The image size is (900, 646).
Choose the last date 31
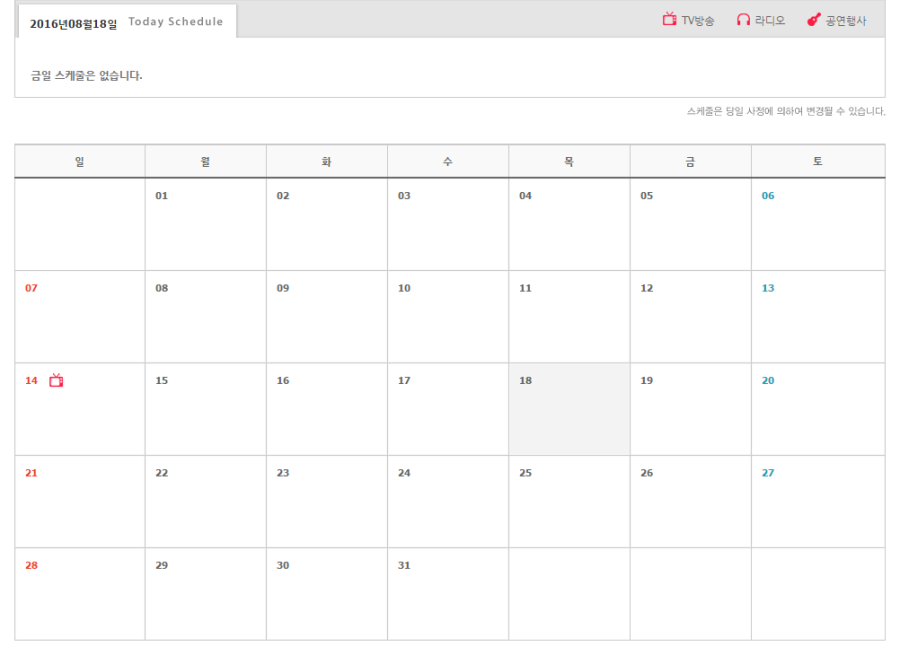pyautogui.click(x=404, y=565)
